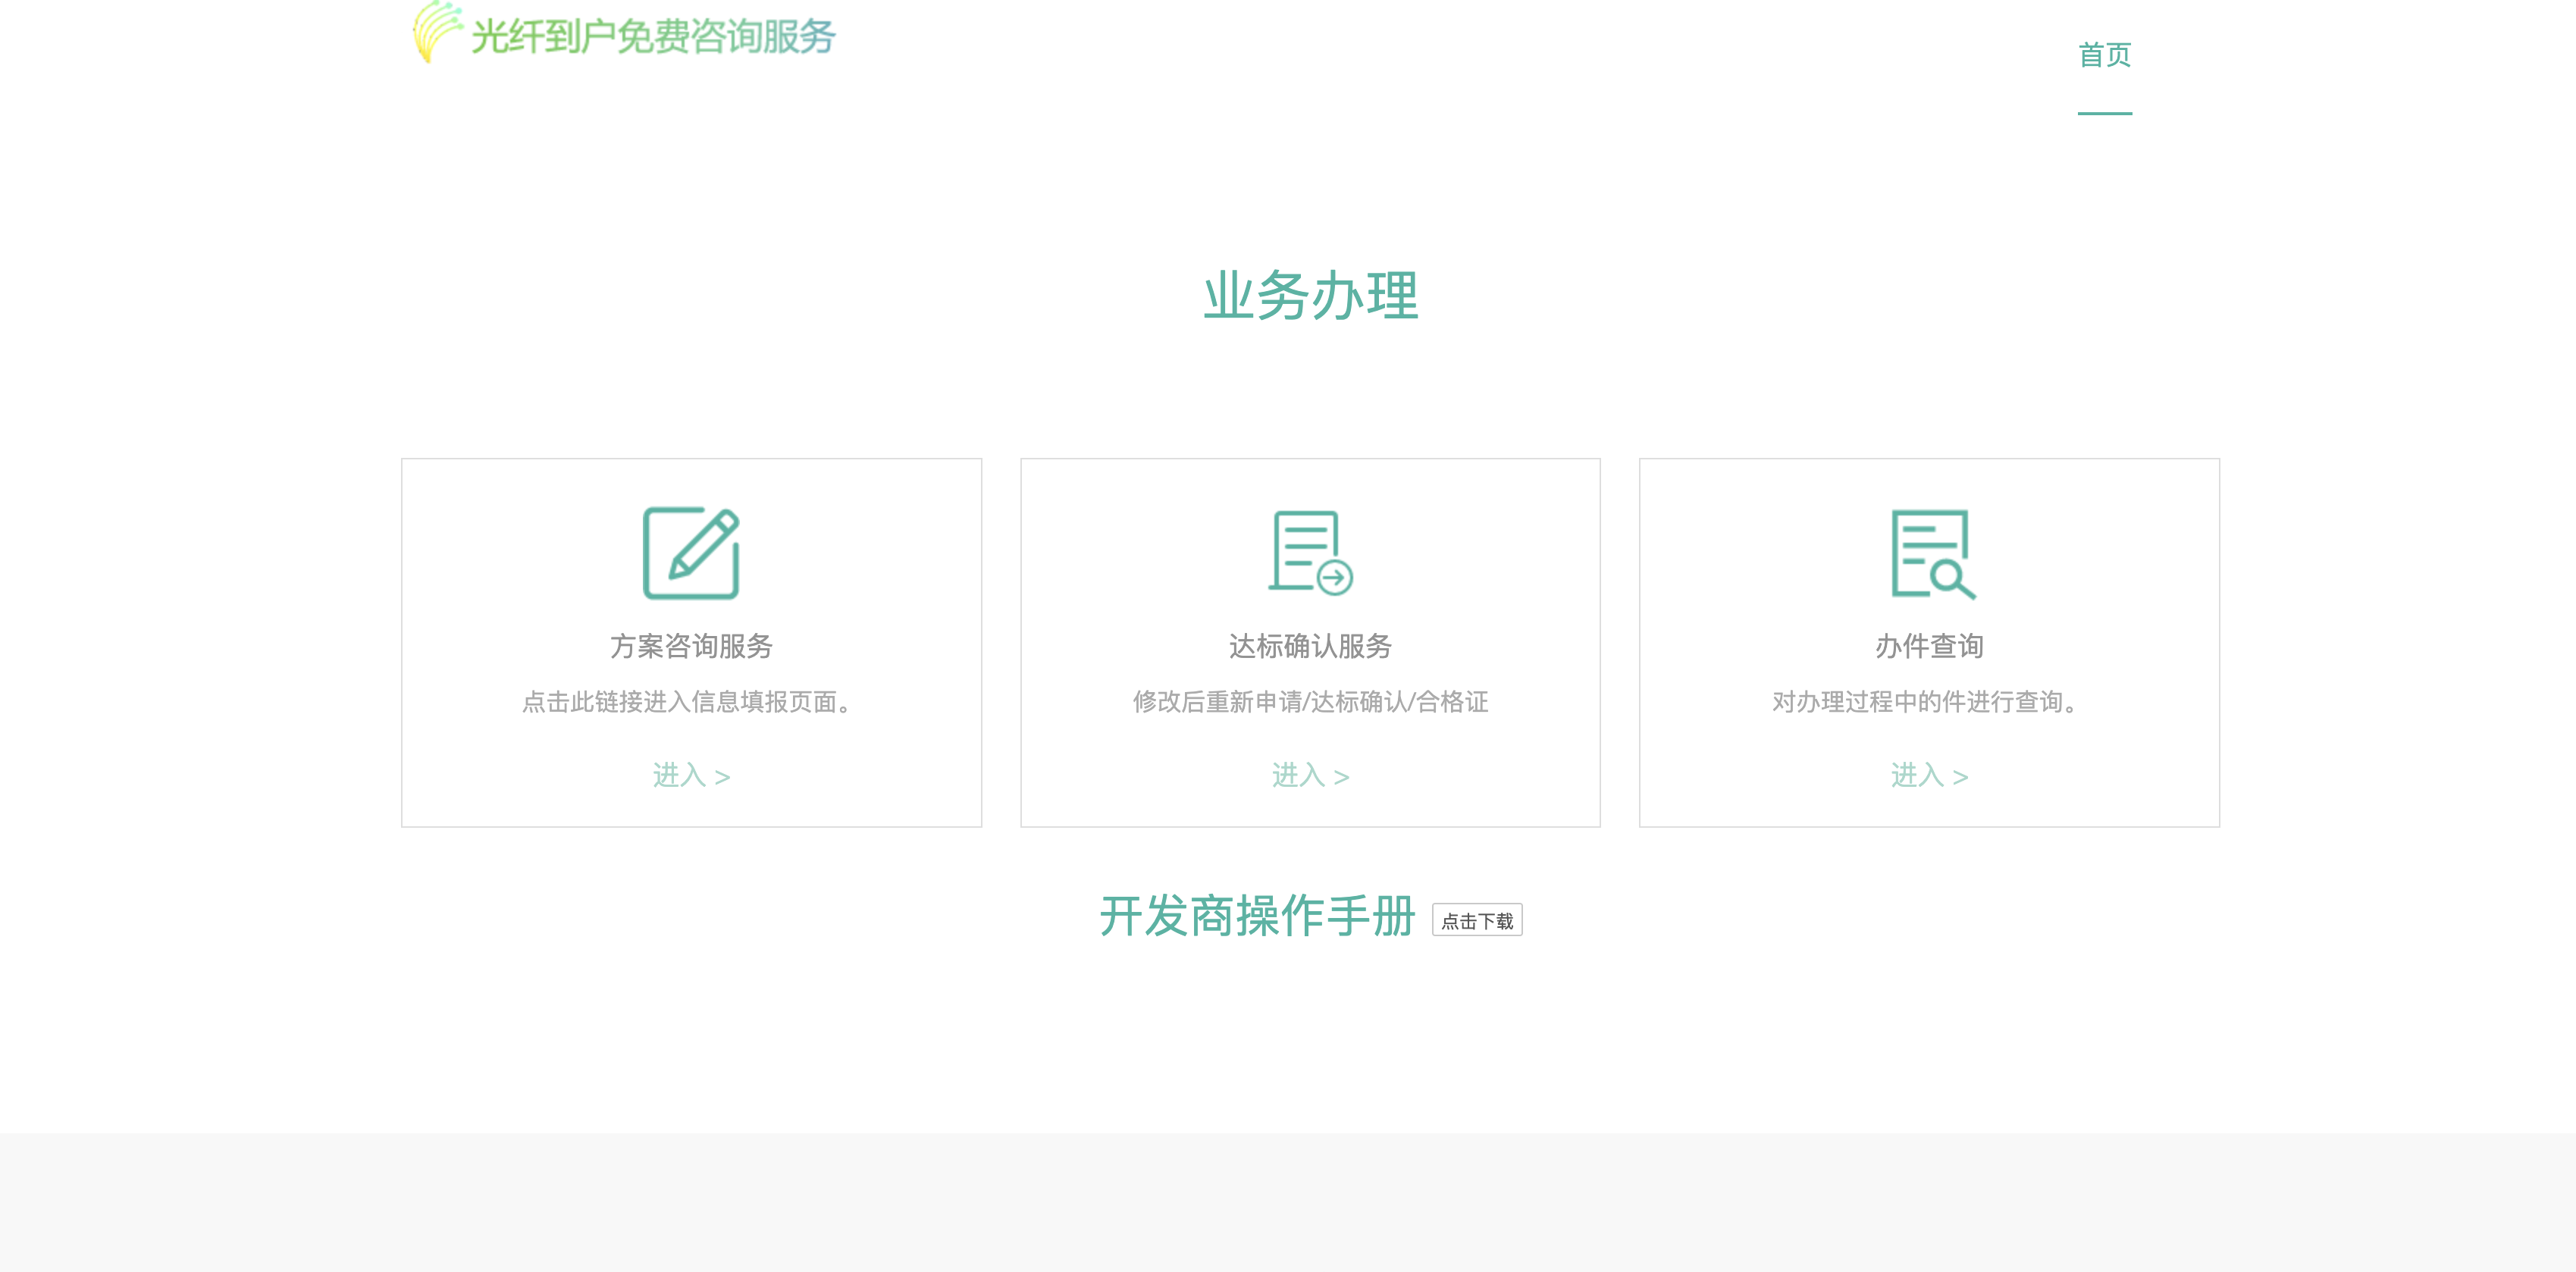Click the 开发商操作手册 heading
The height and width of the screenshot is (1272, 2576).
click(x=1258, y=915)
